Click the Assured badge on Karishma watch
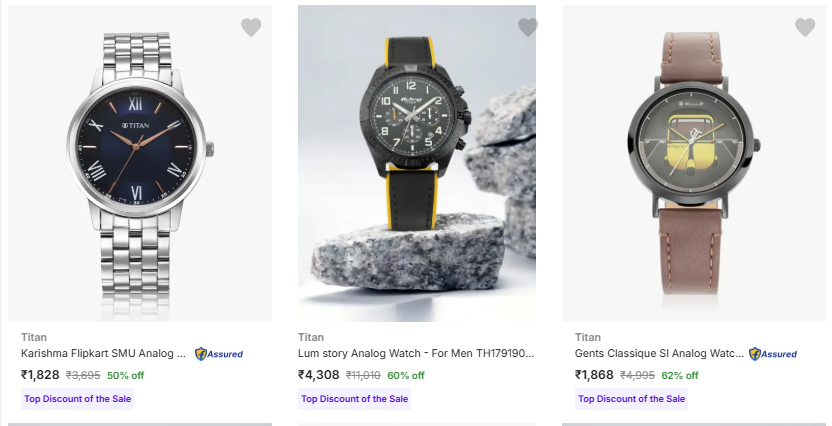Viewport: 832px width, 426px height. coord(219,354)
